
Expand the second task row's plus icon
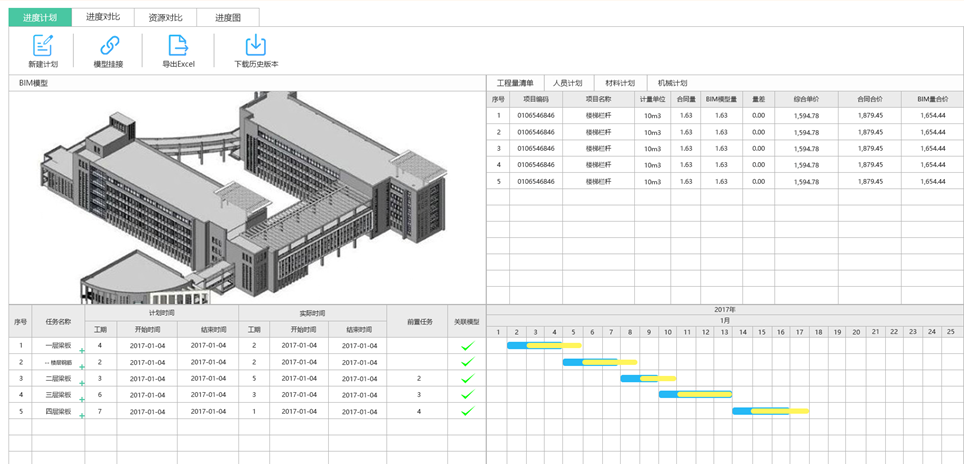(x=82, y=367)
